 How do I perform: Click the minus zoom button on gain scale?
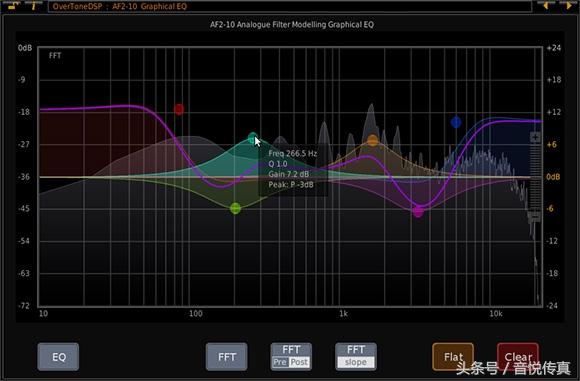[535, 216]
